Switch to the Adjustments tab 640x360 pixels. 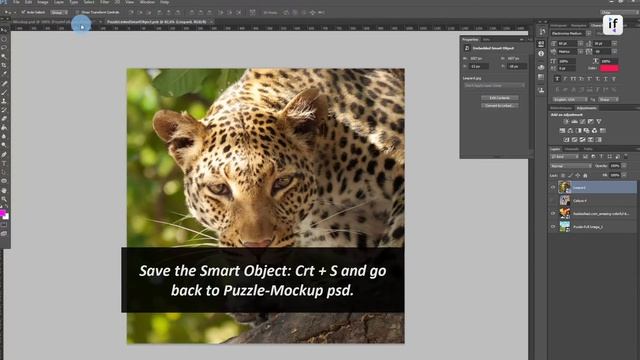(587, 108)
